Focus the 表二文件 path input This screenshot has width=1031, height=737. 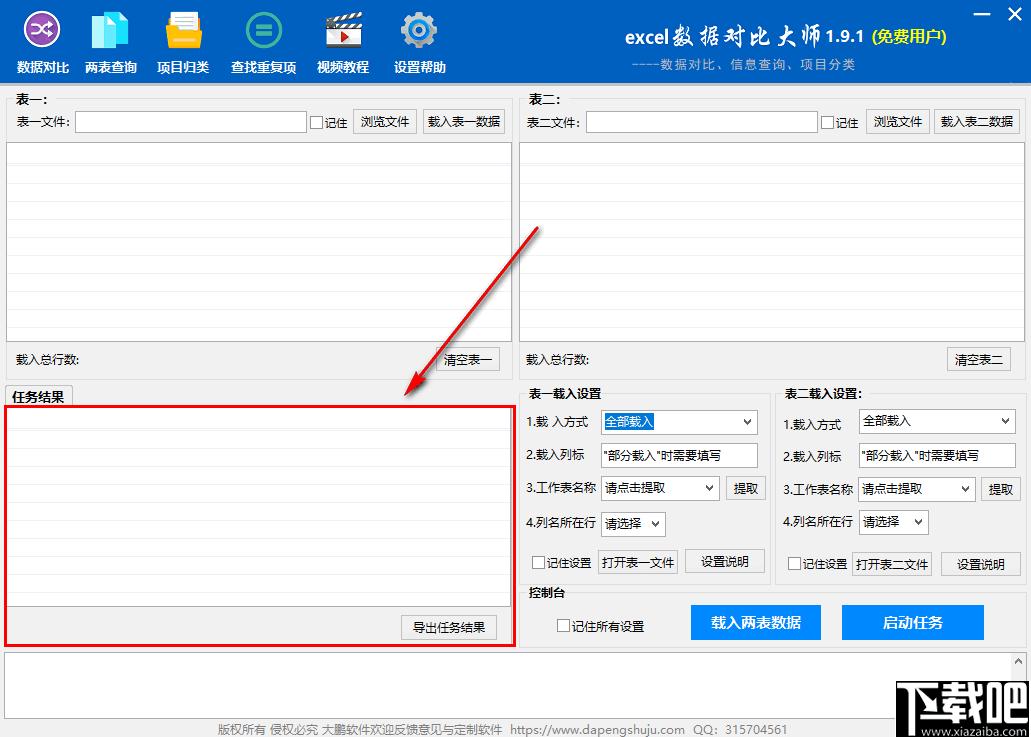[x=702, y=122]
